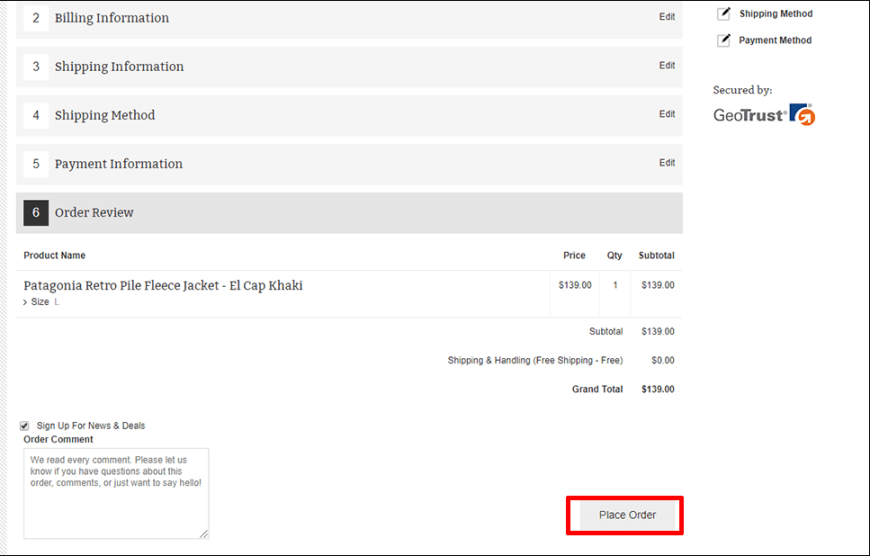870x556 pixels.
Task: Edit the Payment Information step
Action: 666,163
